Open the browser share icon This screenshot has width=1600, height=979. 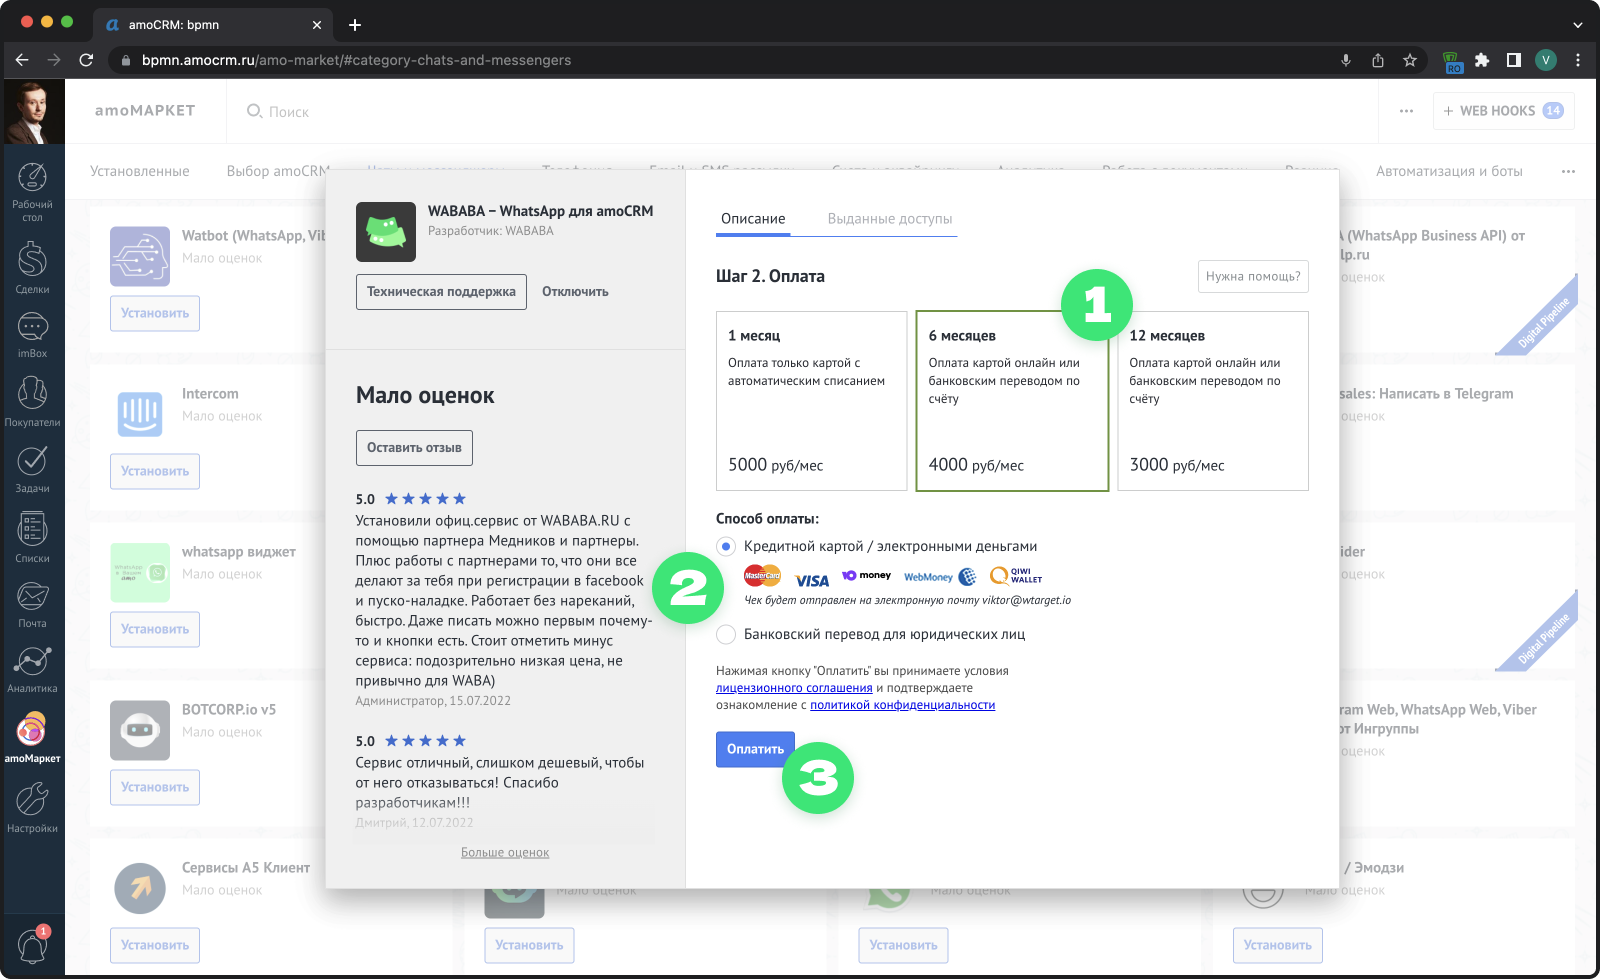[x=1378, y=60]
